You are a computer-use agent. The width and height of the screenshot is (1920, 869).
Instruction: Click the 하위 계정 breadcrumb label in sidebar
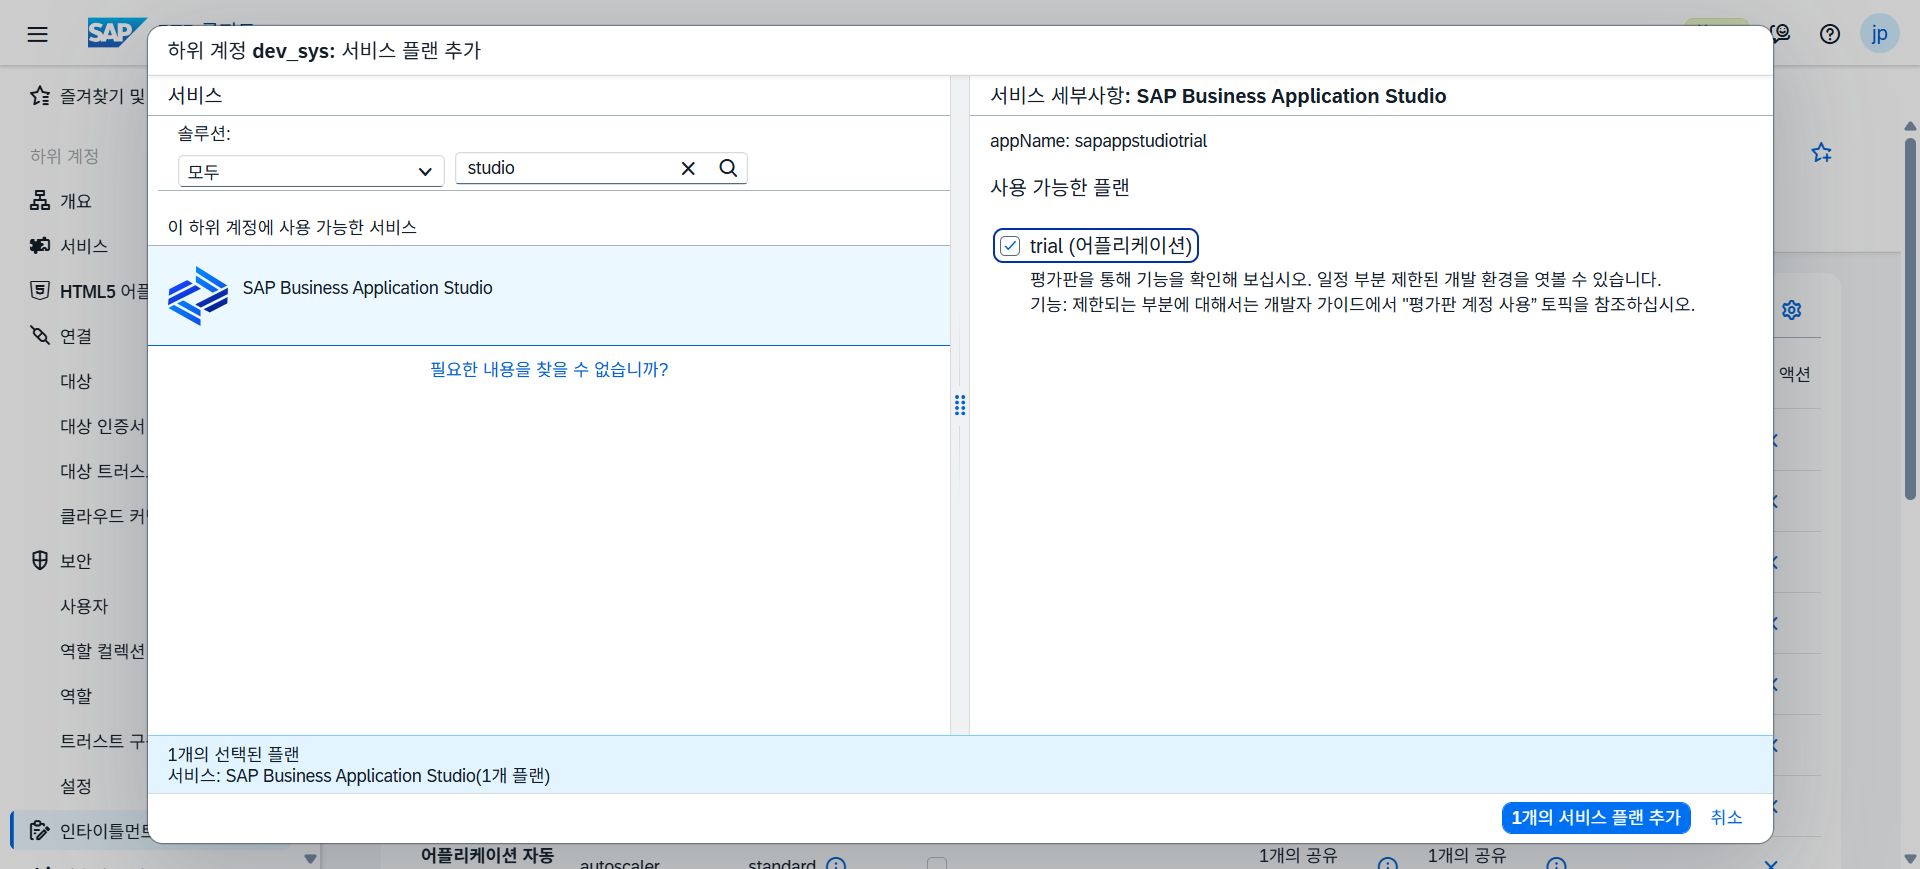pos(64,156)
